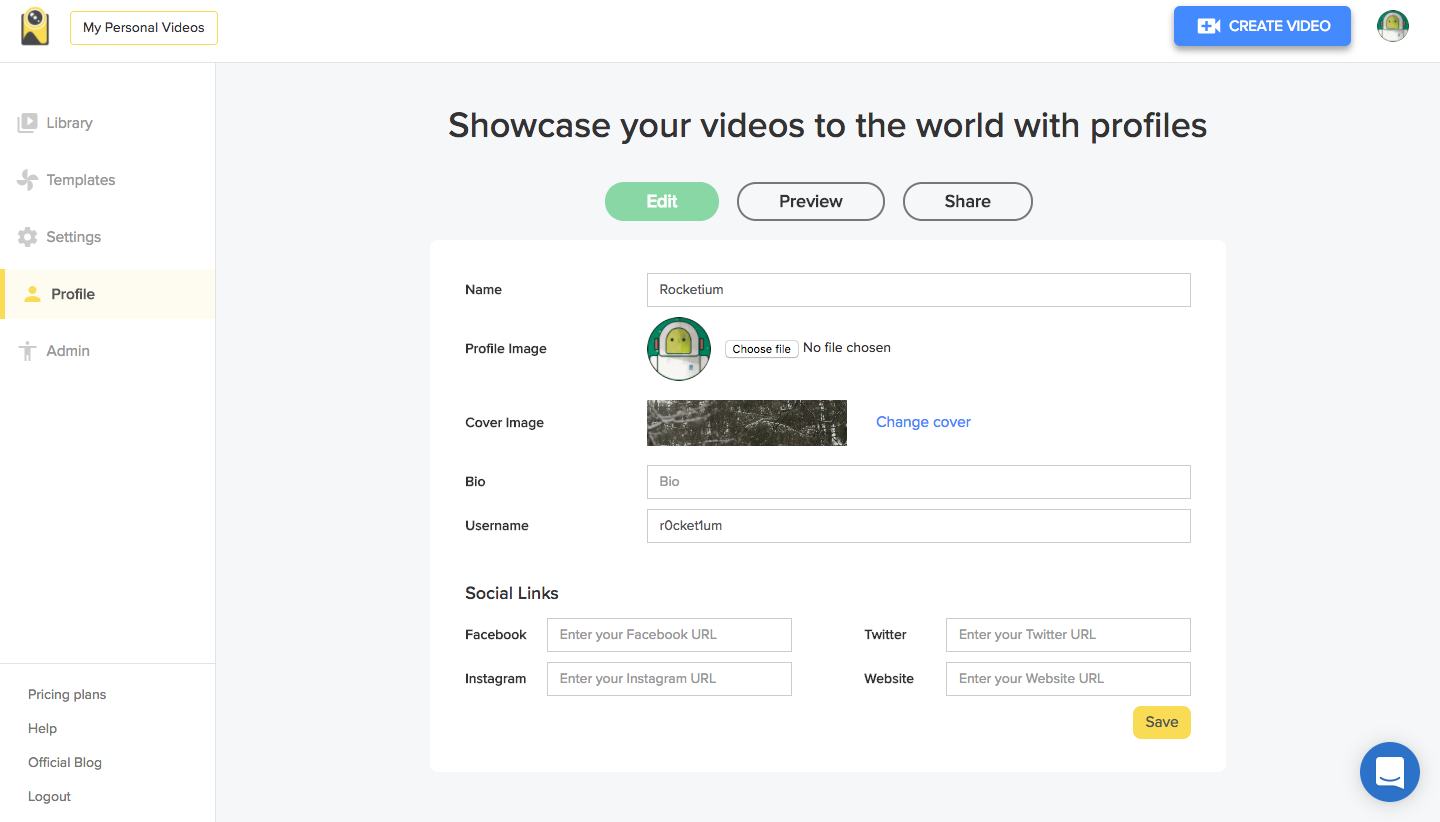Screen dimensions: 1440x822
Task: Click the Create Video button
Action: (1262, 26)
